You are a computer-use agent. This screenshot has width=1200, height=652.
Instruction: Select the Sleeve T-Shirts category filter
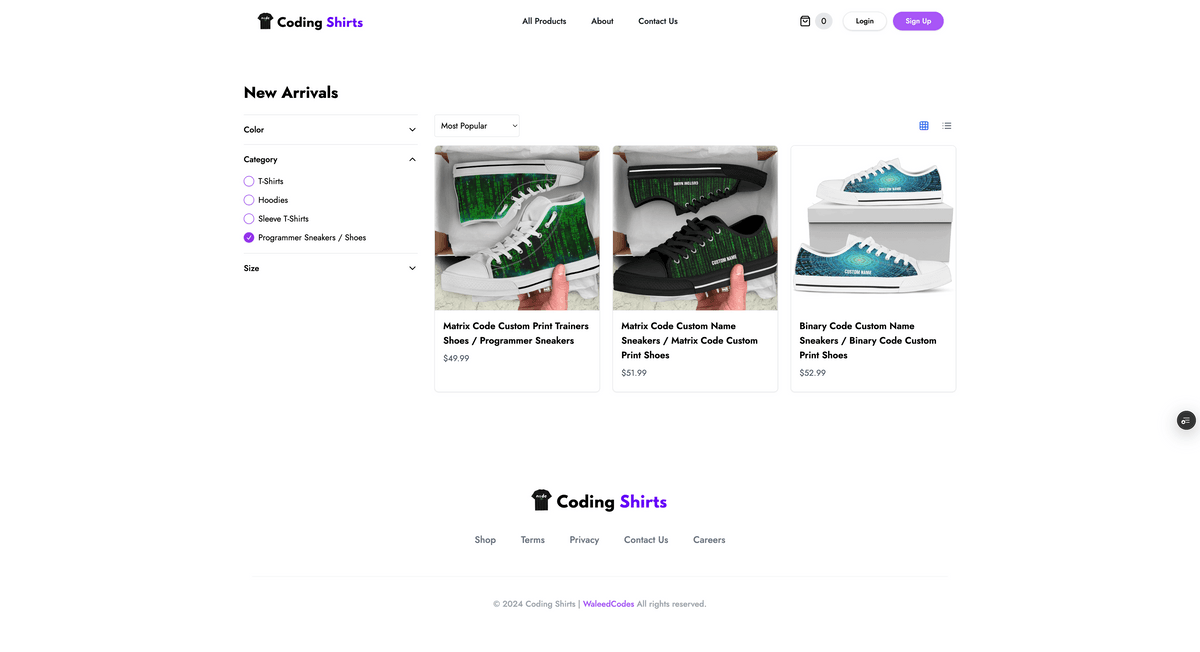[x=249, y=219]
